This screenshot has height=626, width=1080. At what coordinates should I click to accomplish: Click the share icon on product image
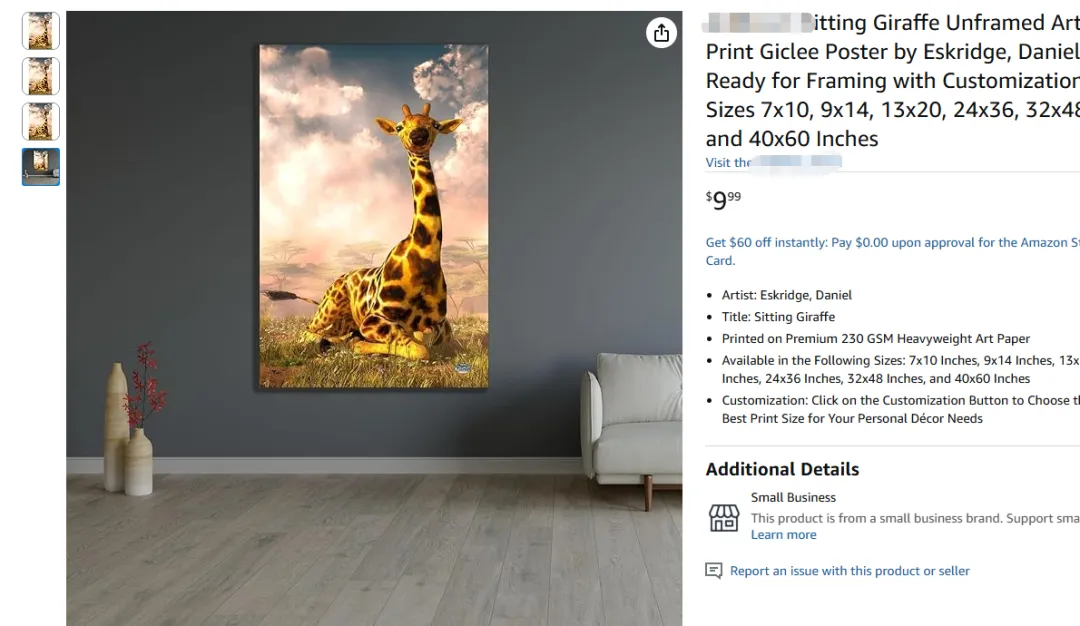(x=661, y=32)
